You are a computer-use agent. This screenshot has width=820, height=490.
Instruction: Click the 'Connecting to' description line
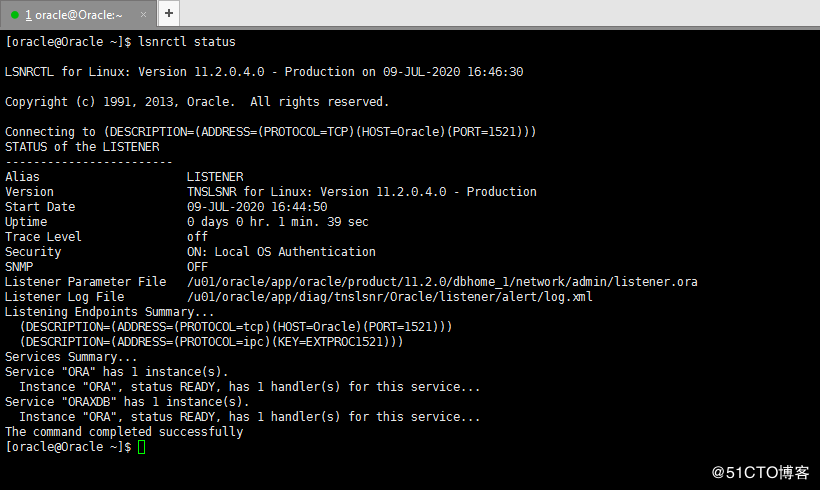click(x=271, y=132)
